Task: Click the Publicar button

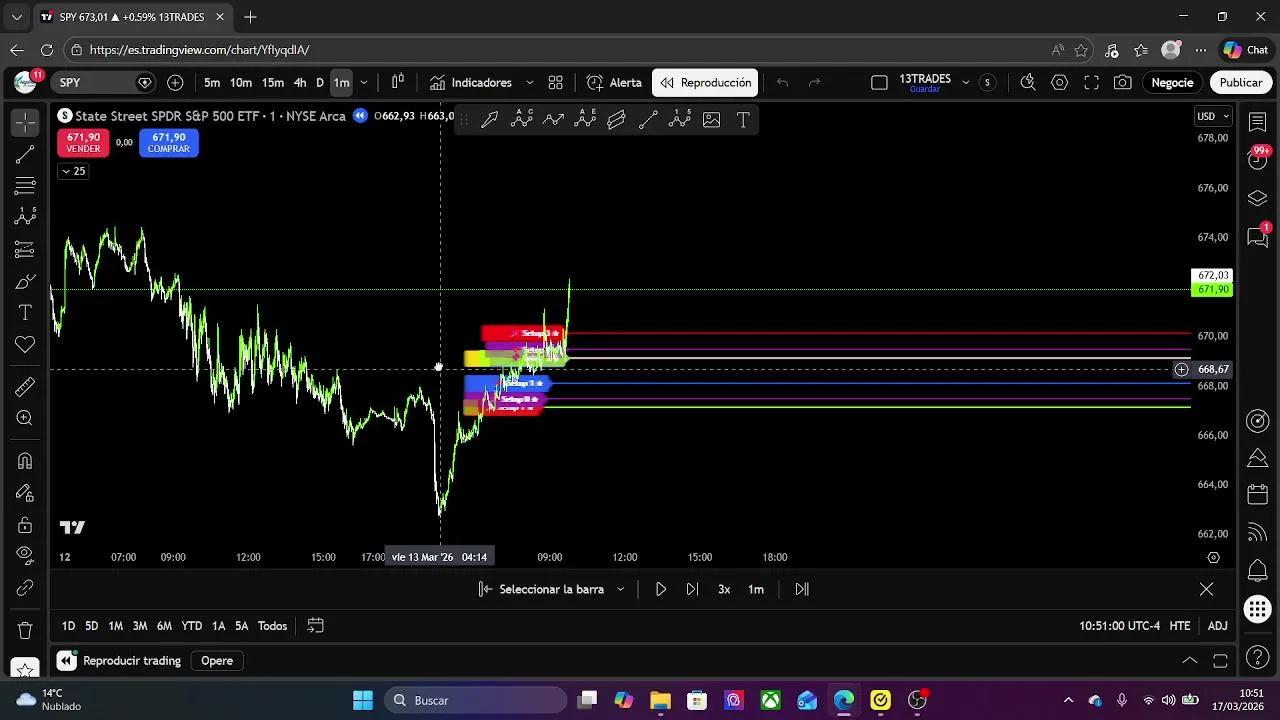Action: (1240, 83)
